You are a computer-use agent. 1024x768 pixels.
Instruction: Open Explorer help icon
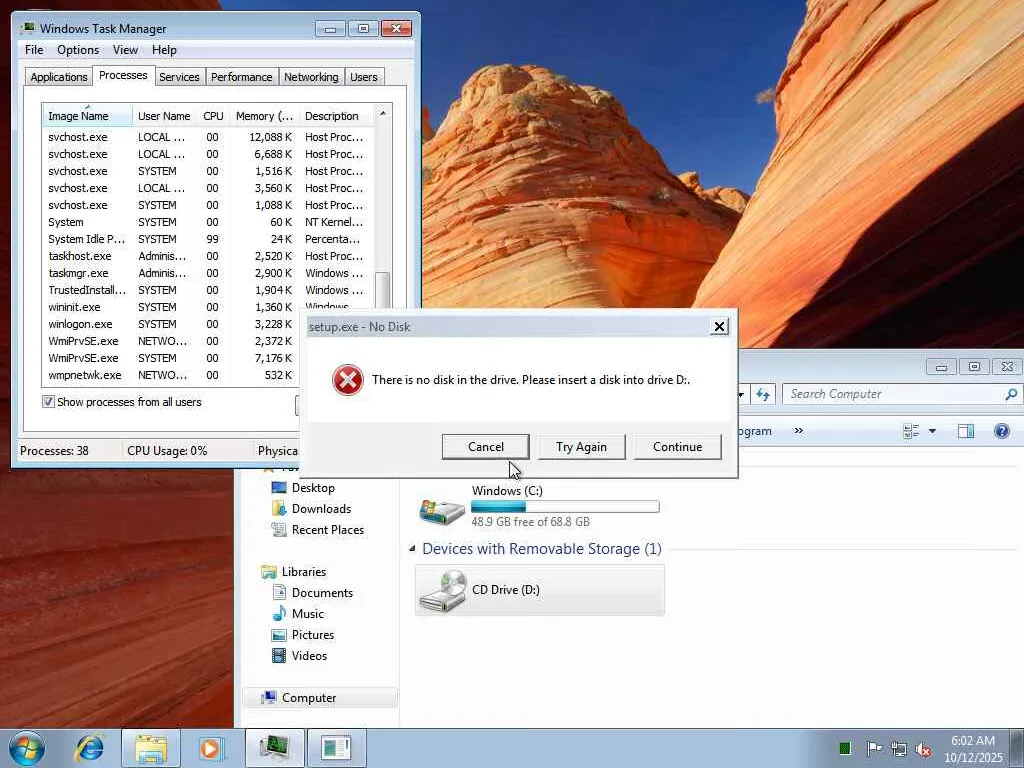click(x=1001, y=431)
